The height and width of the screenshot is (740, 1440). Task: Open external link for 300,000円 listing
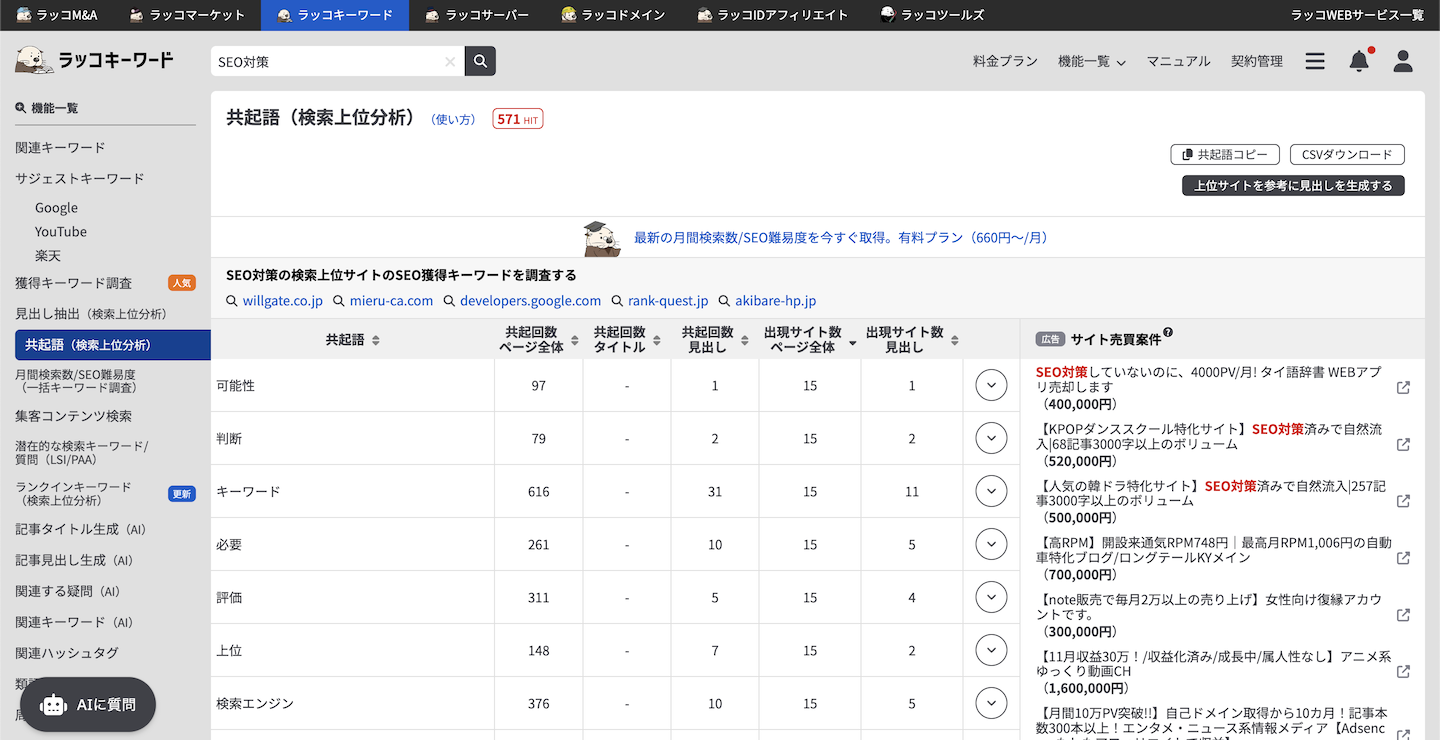1403,615
